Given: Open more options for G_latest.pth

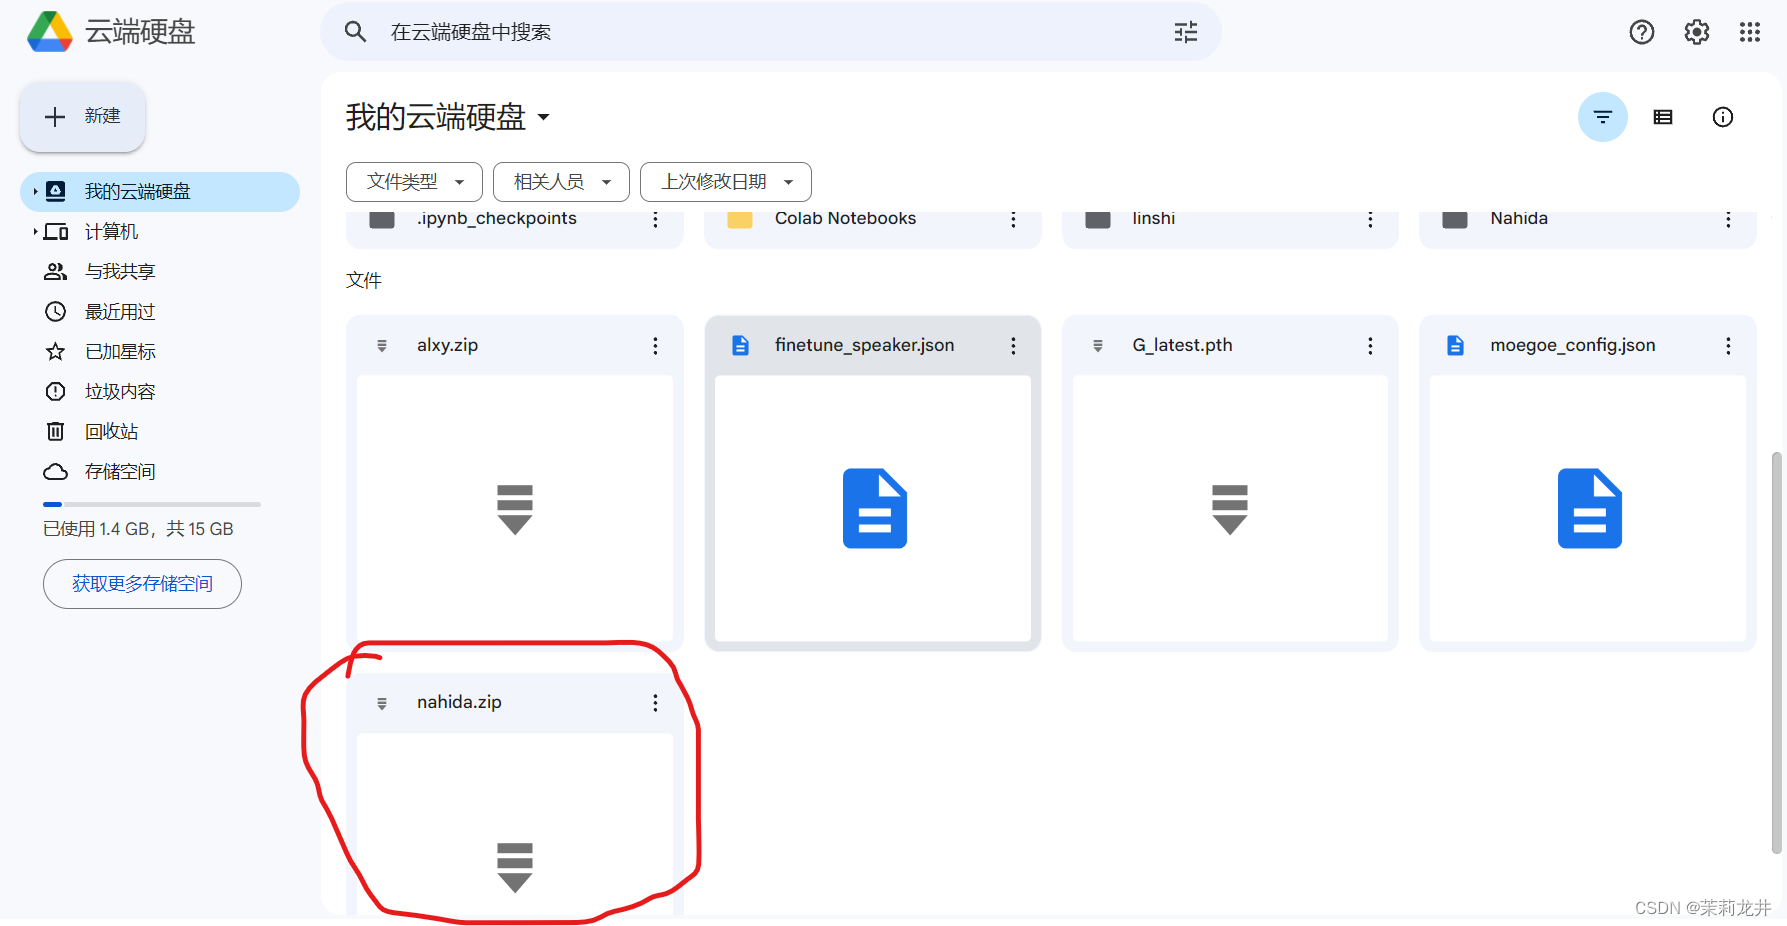Looking at the screenshot, I should click(x=1371, y=346).
